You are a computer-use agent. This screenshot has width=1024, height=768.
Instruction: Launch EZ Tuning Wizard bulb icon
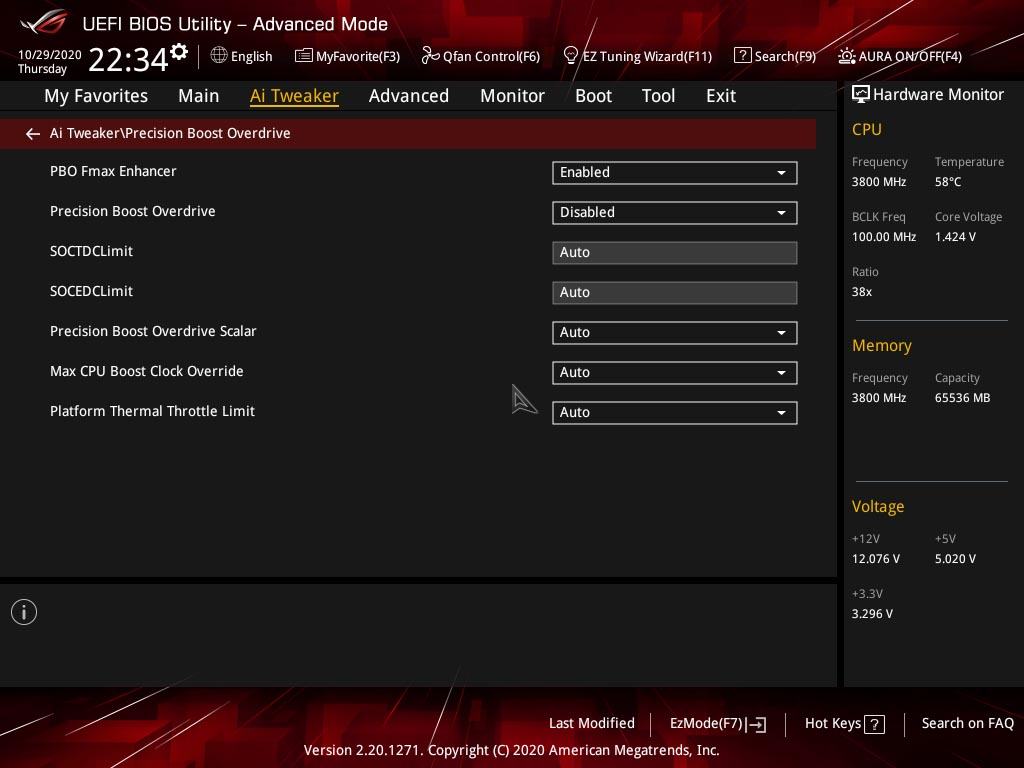[x=570, y=56]
